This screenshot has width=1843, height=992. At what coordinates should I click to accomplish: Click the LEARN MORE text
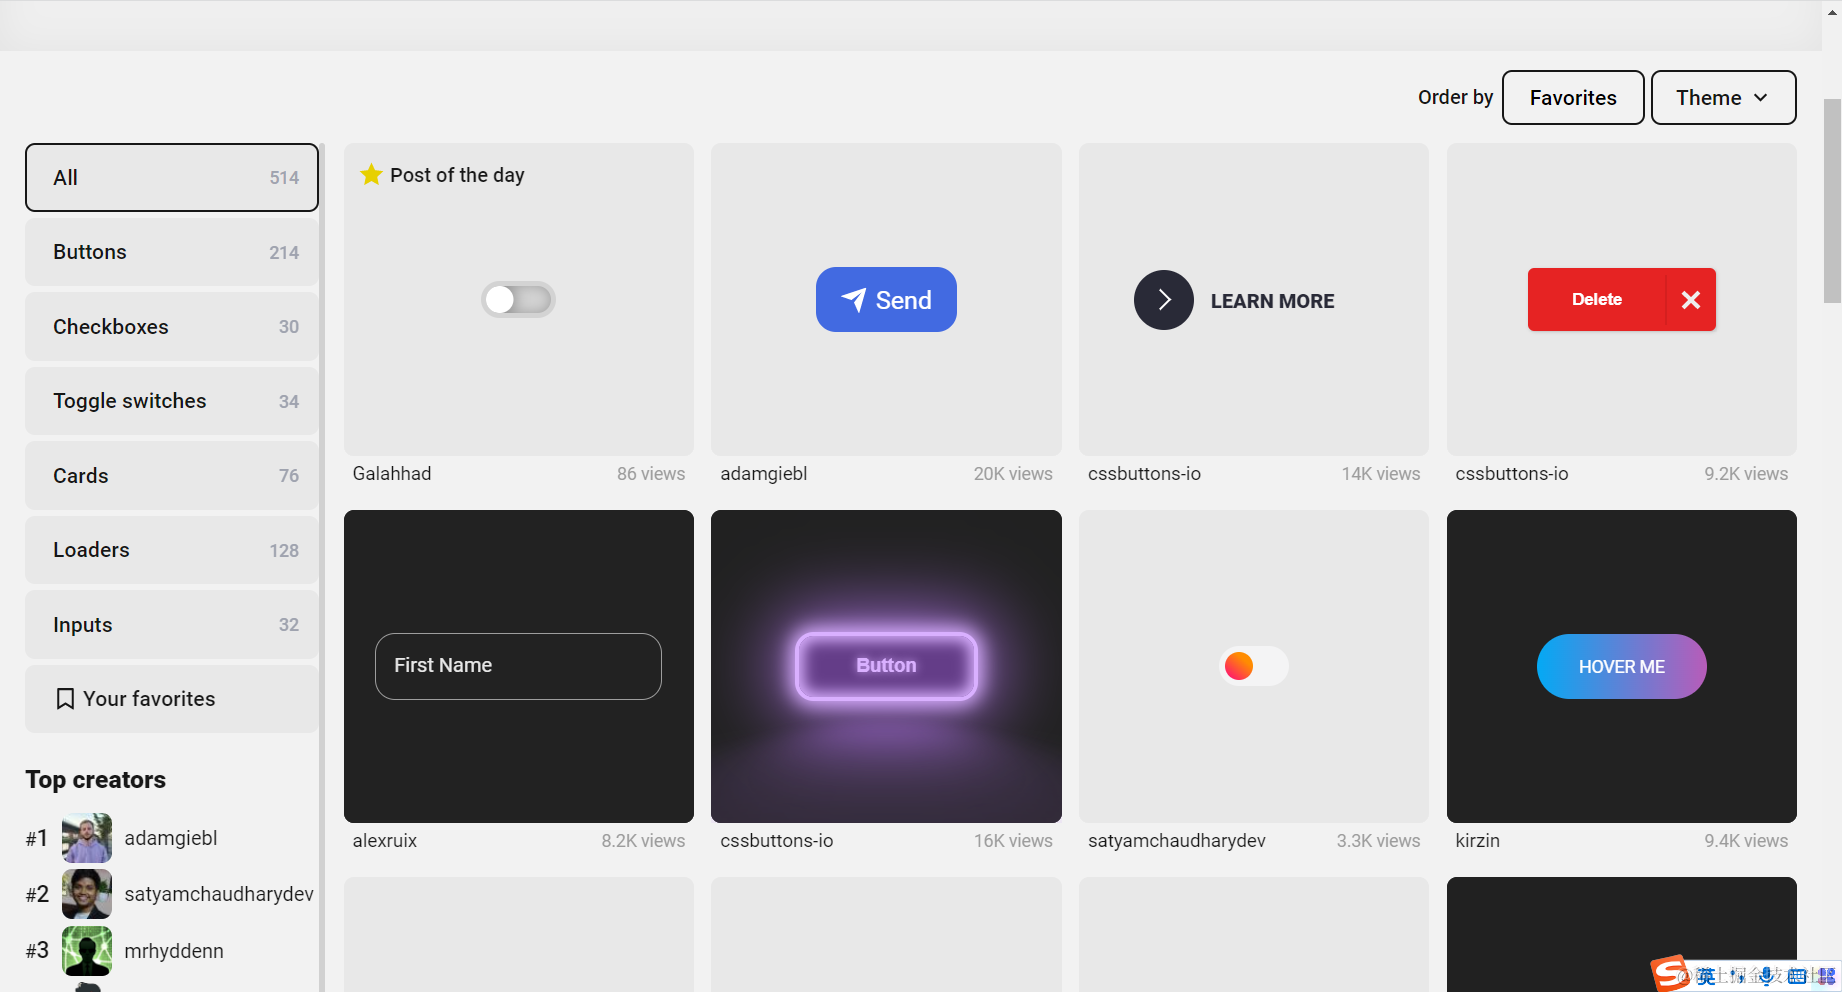[x=1272, y=301]
